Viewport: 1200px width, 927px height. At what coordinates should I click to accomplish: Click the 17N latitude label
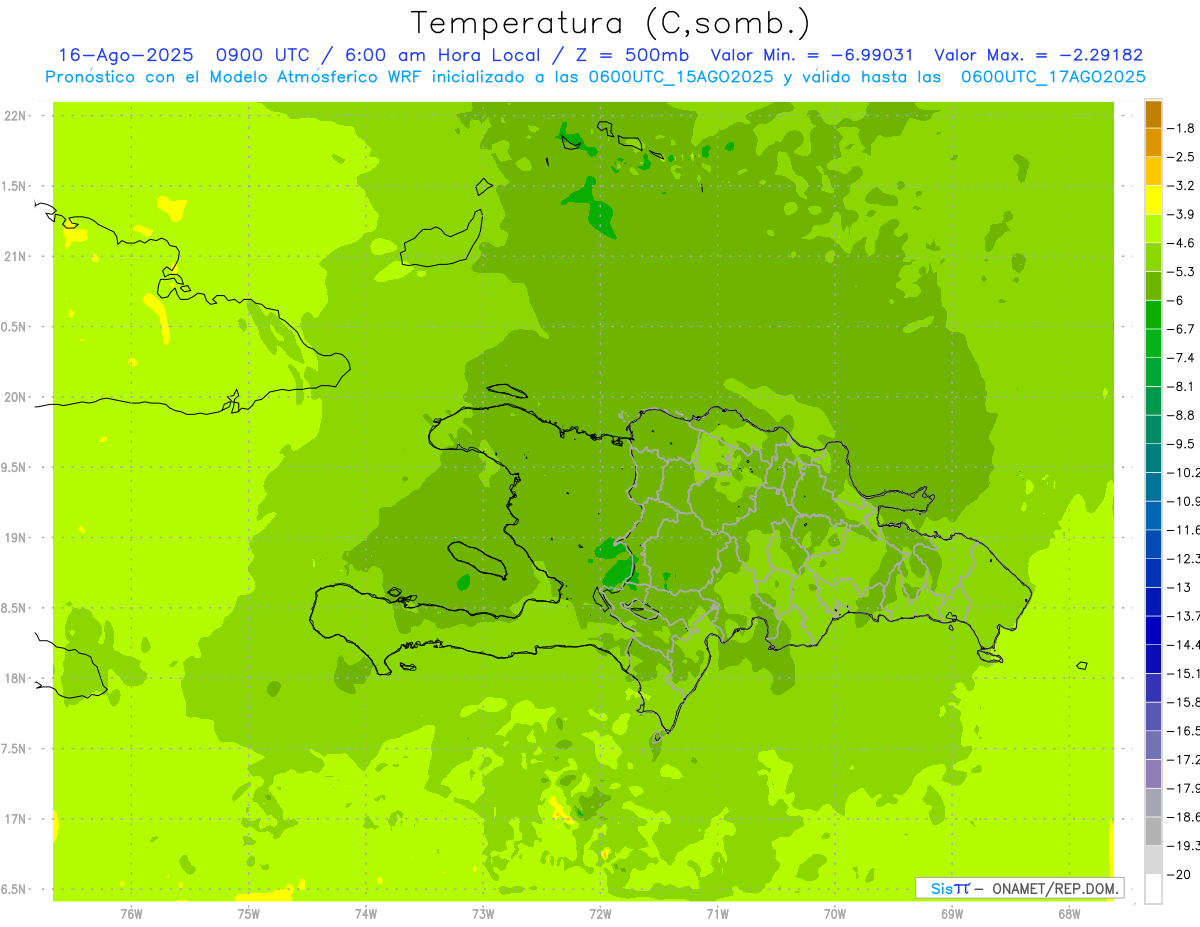(x=15, y=819)
